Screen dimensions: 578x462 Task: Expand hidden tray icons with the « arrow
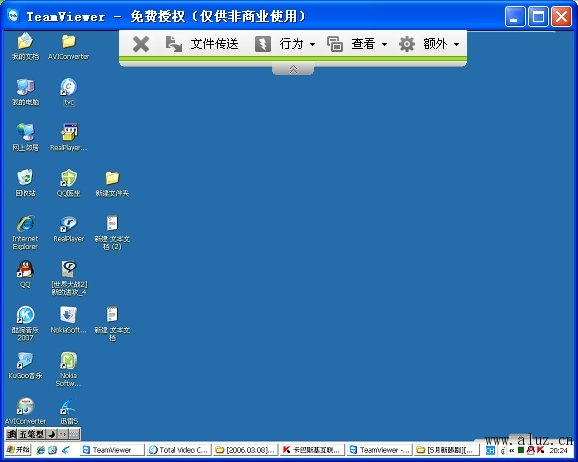pos(512,450)
